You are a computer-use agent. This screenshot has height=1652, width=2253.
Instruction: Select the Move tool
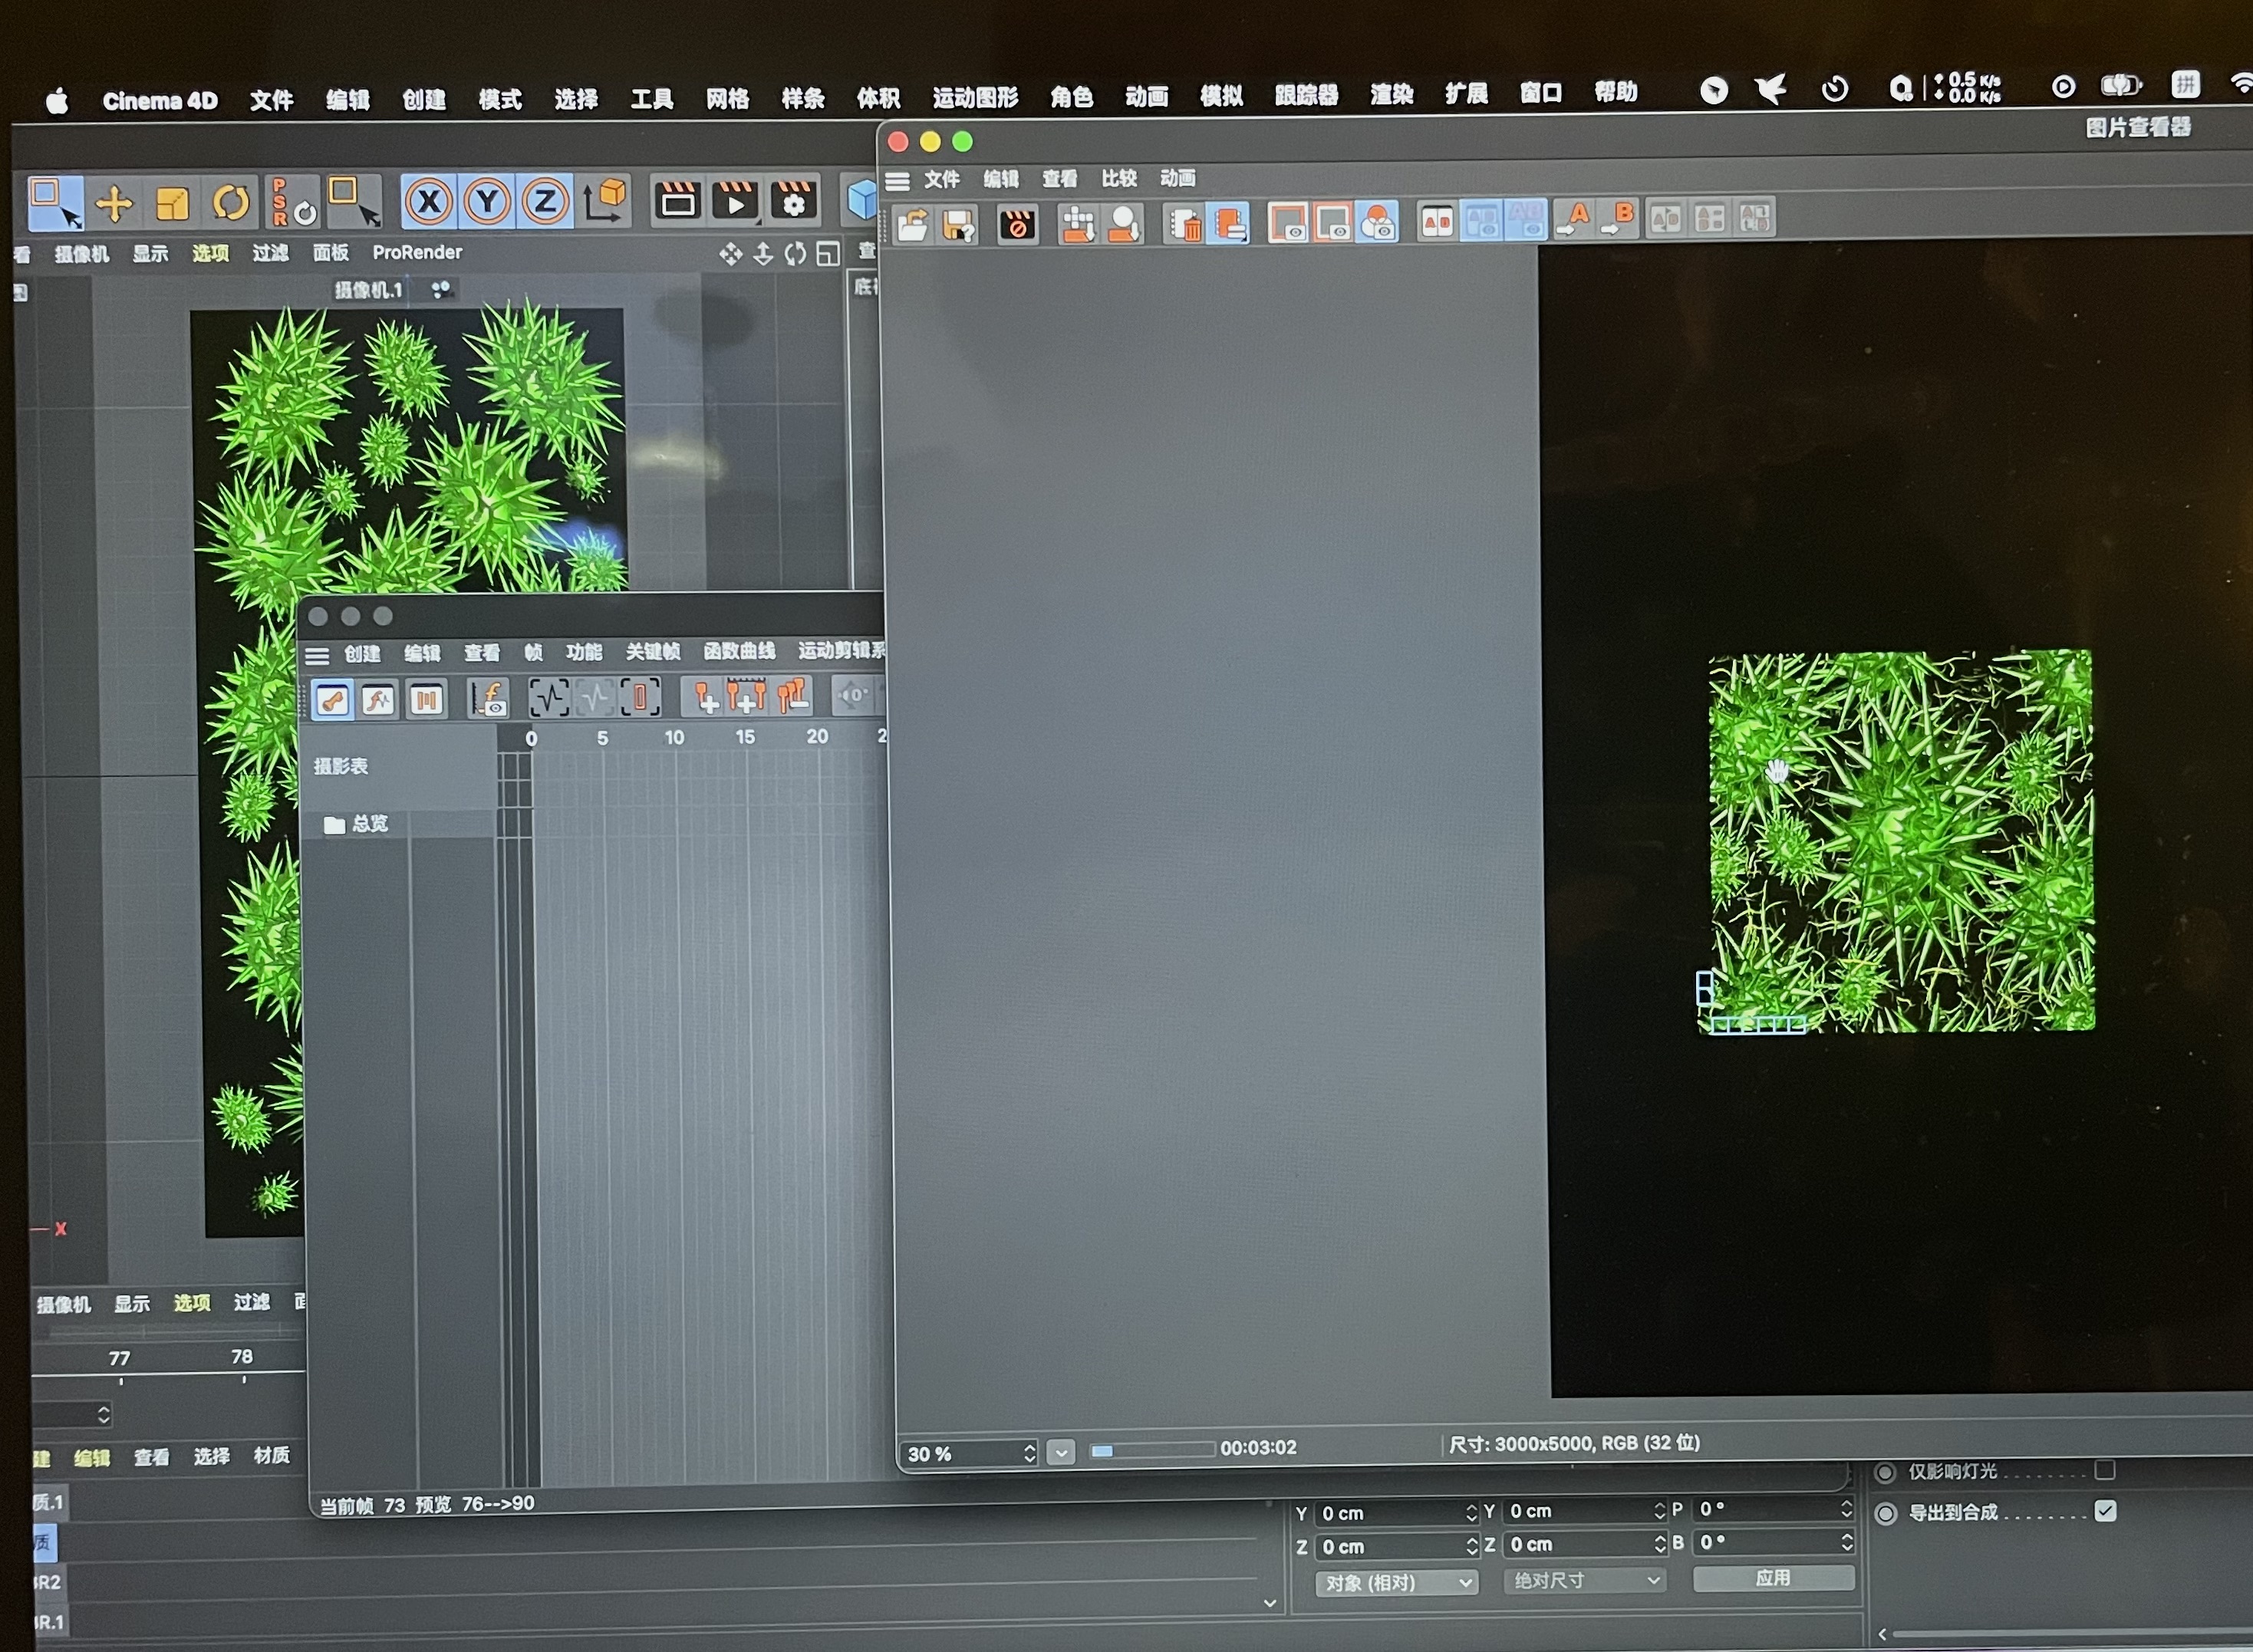point(114,204)
